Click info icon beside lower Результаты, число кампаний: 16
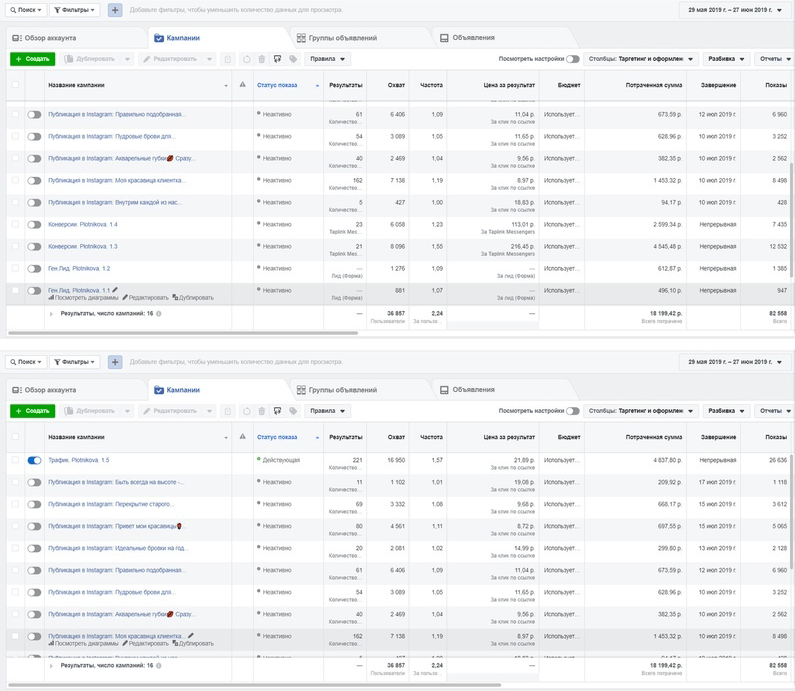Viewport: 795px width, 691px height. click(x=159, y=665)
